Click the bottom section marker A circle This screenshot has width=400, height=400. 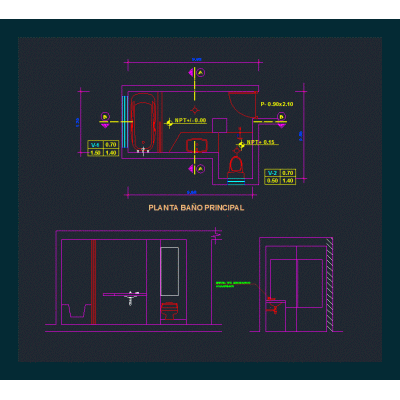(x=200, y=169)
